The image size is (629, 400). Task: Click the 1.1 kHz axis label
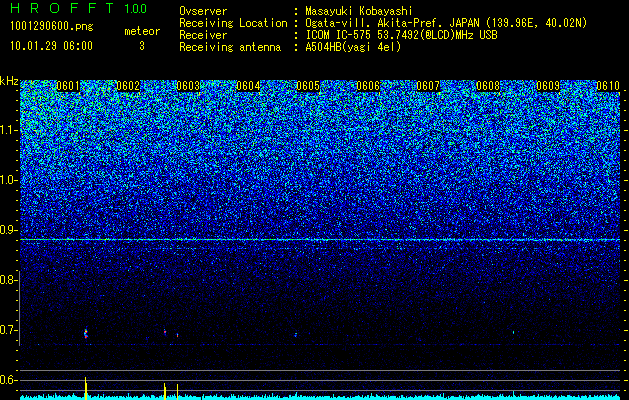[9, 130]
